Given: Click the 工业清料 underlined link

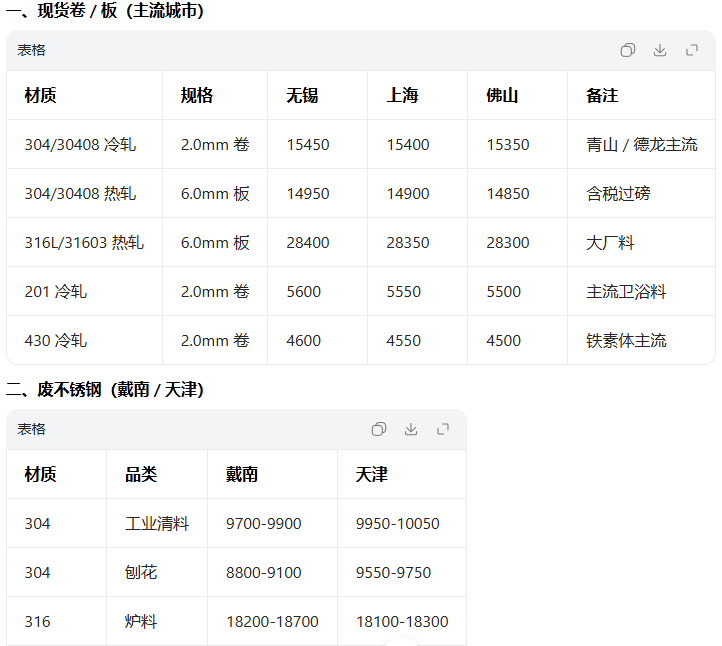Looking at the screenshot, I should [x=157, y=523].
